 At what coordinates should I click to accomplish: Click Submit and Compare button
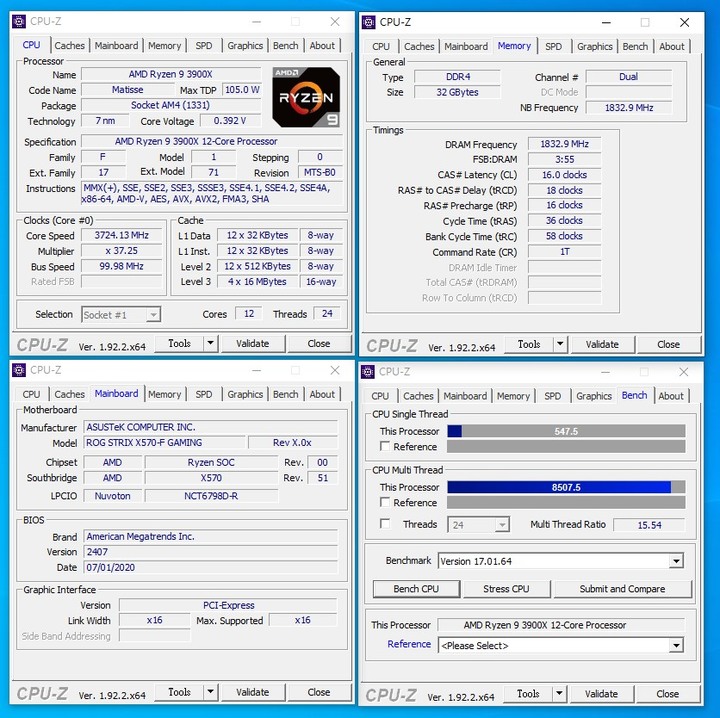[622, 589]
